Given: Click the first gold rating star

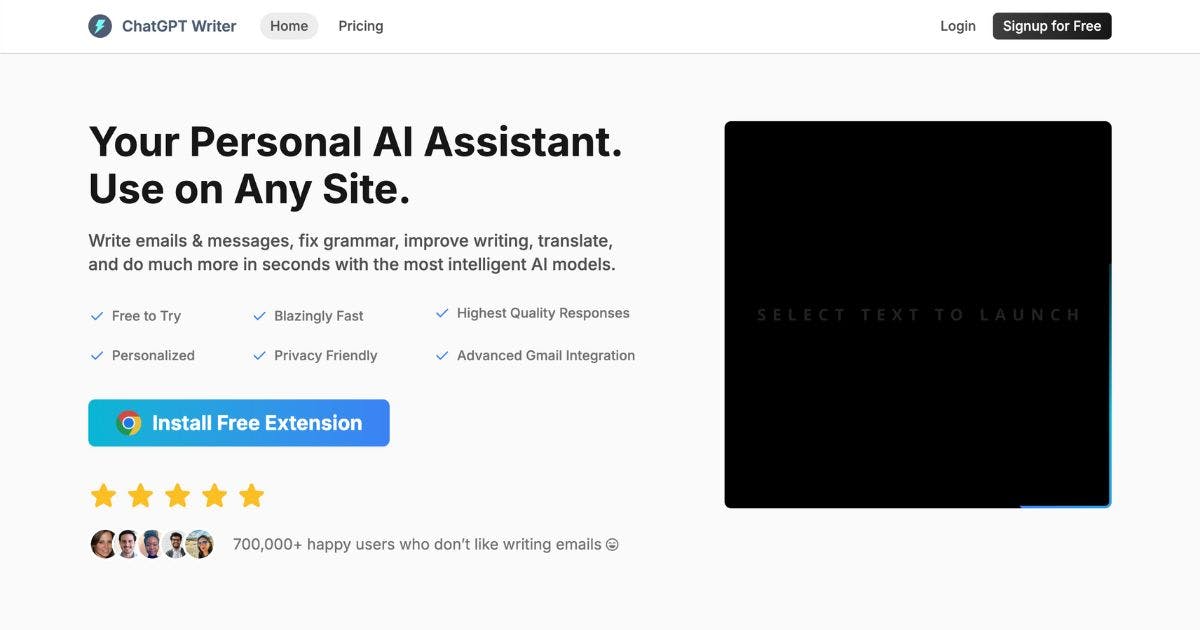Looking at the screenshot, I should tap(103, 495).
